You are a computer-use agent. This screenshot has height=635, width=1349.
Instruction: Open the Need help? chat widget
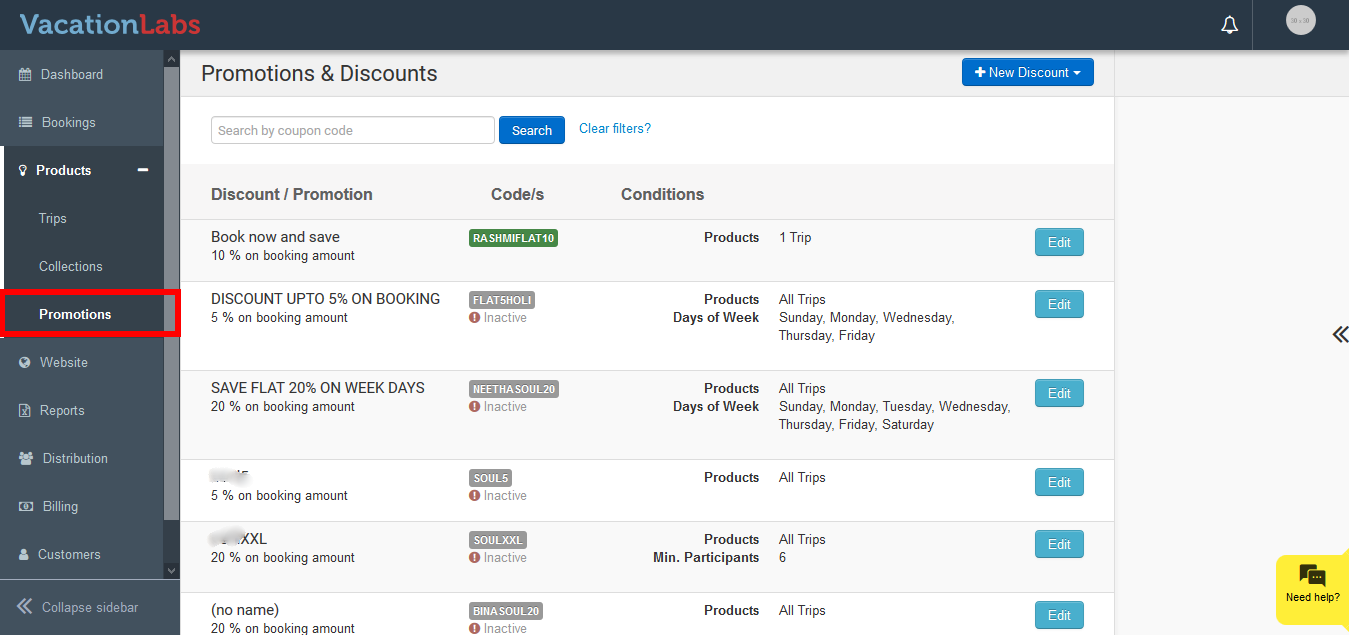[1312, 585]
